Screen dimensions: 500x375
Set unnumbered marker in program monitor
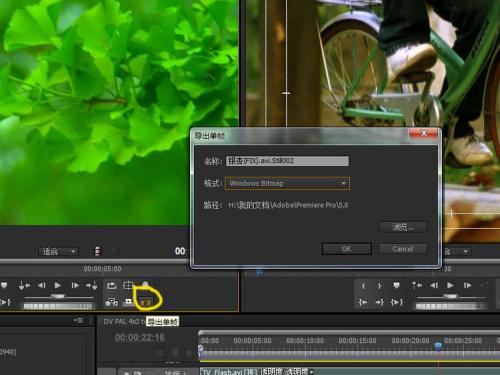(x=396, y=285)
